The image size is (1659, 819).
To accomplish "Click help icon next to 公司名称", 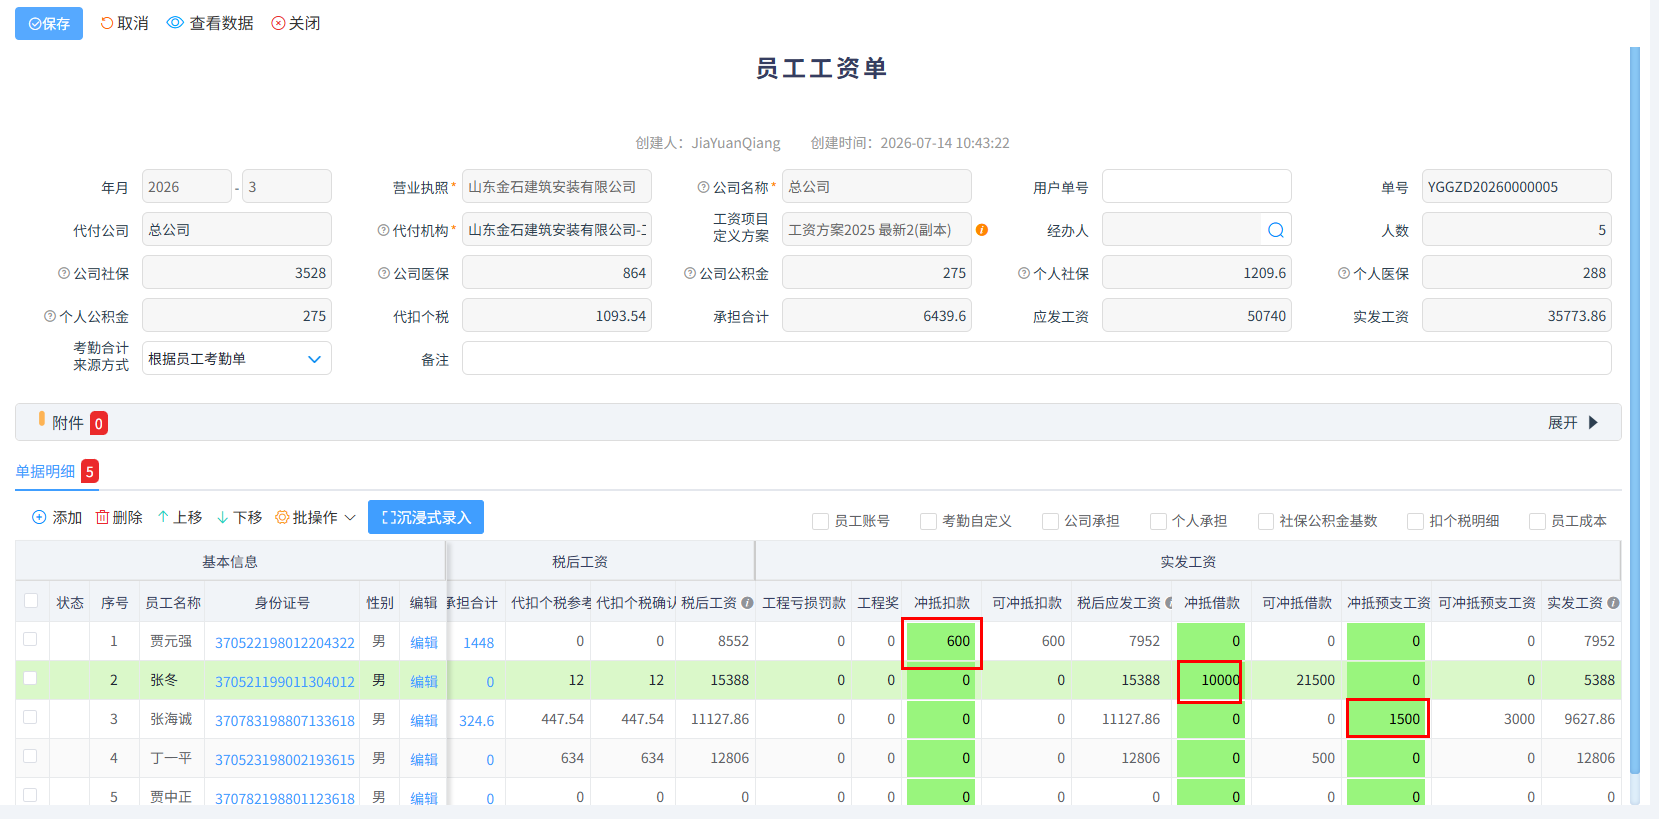I will coord(704,187).
